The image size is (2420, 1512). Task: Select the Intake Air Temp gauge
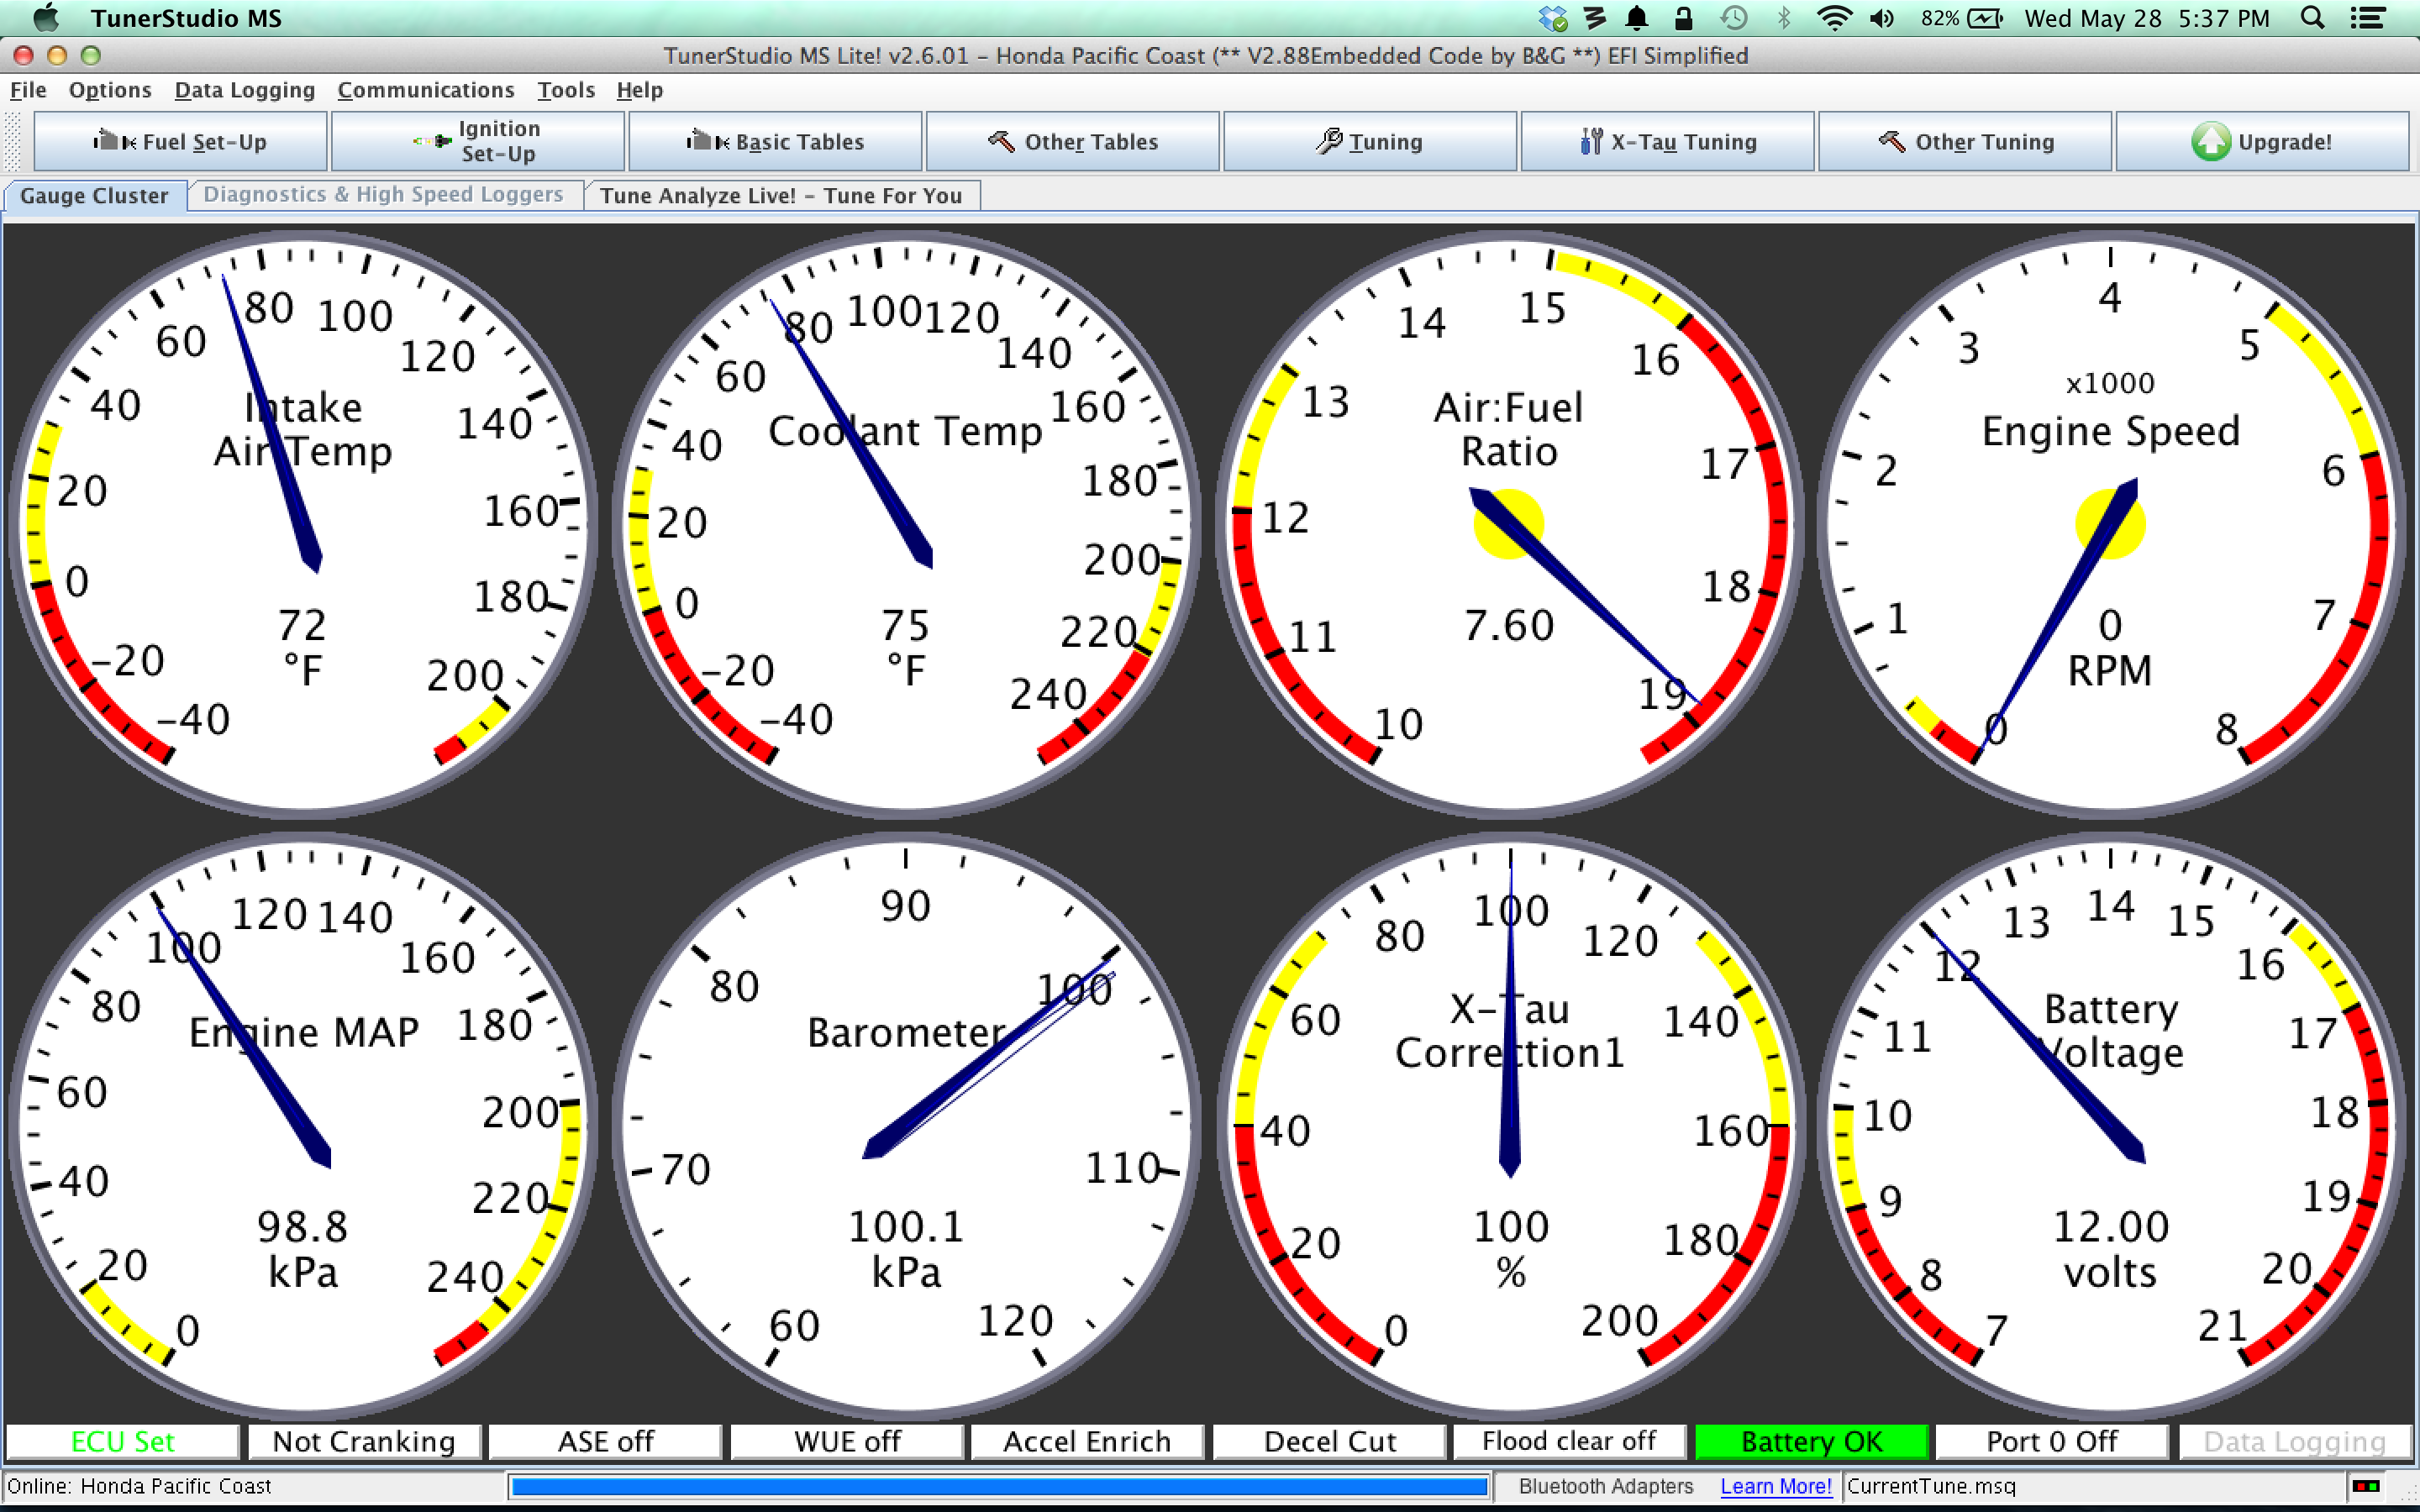303,523
